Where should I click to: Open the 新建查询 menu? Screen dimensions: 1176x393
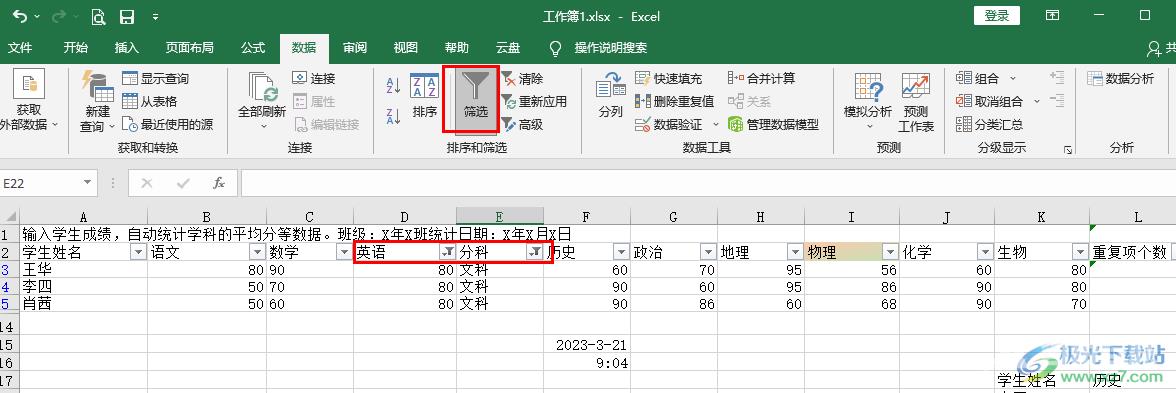click(97, 101)
